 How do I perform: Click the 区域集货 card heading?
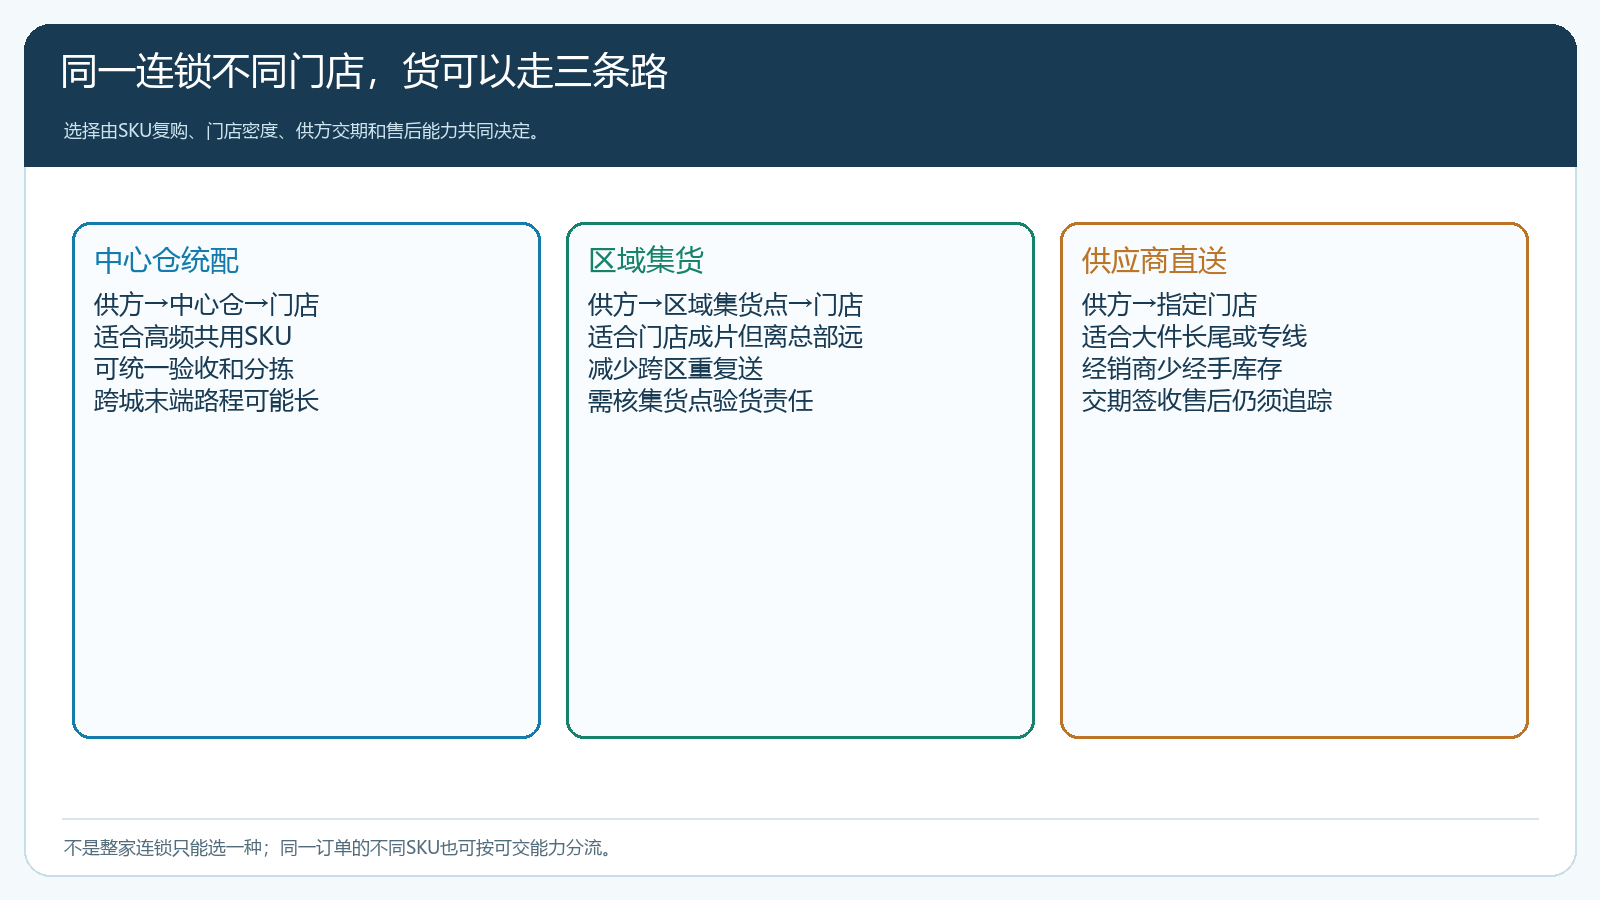(x=646, y=261)
